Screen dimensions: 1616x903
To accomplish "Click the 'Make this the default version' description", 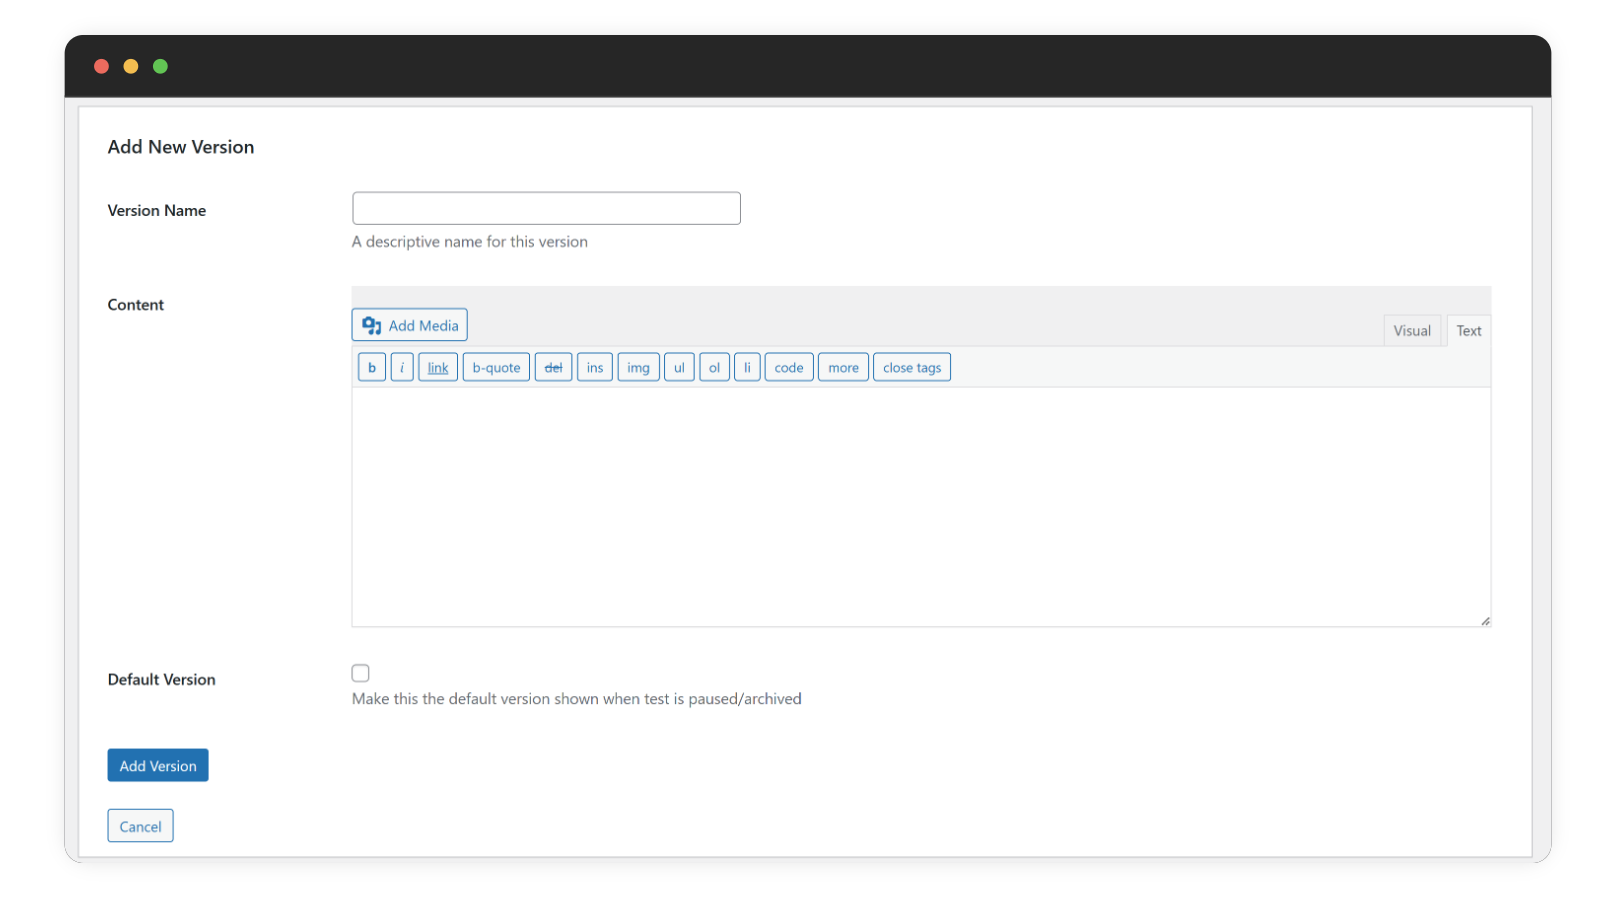I will coord(577,699).
